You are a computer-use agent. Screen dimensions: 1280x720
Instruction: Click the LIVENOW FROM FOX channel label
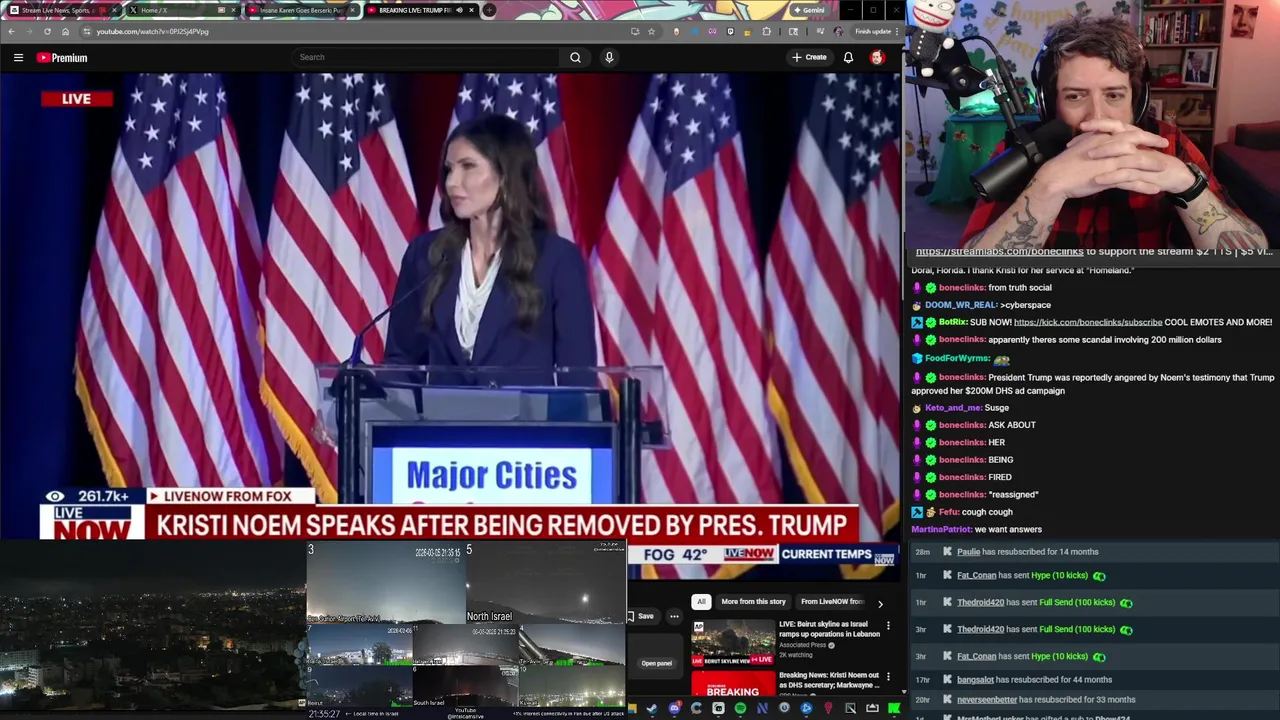pyautogui.click(x=228, y=496)
